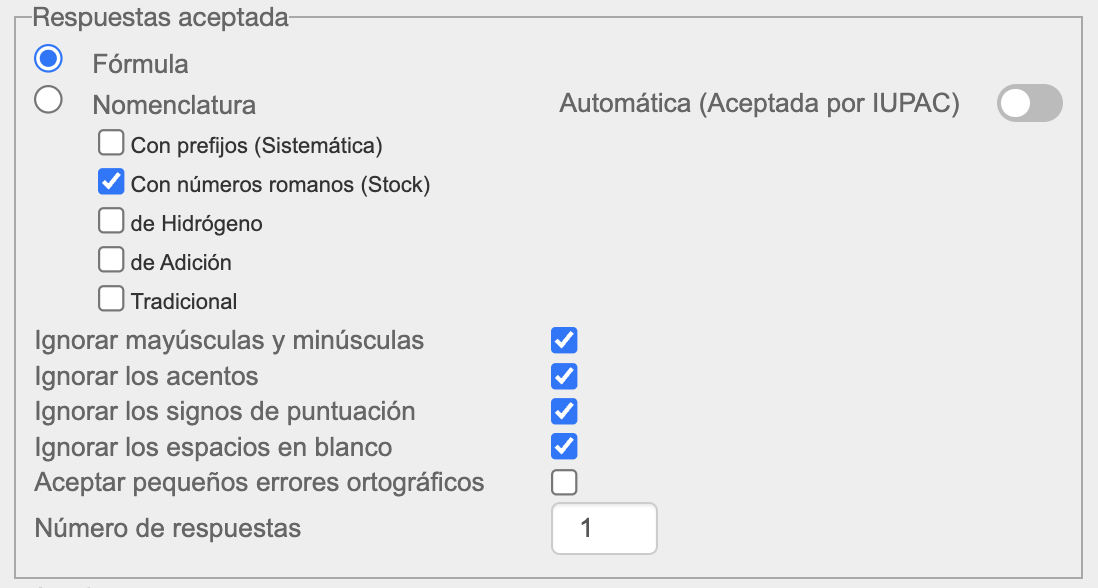Enable the de Adición checkbox
The image size is (1098, 588).
(x=111, y=261)
